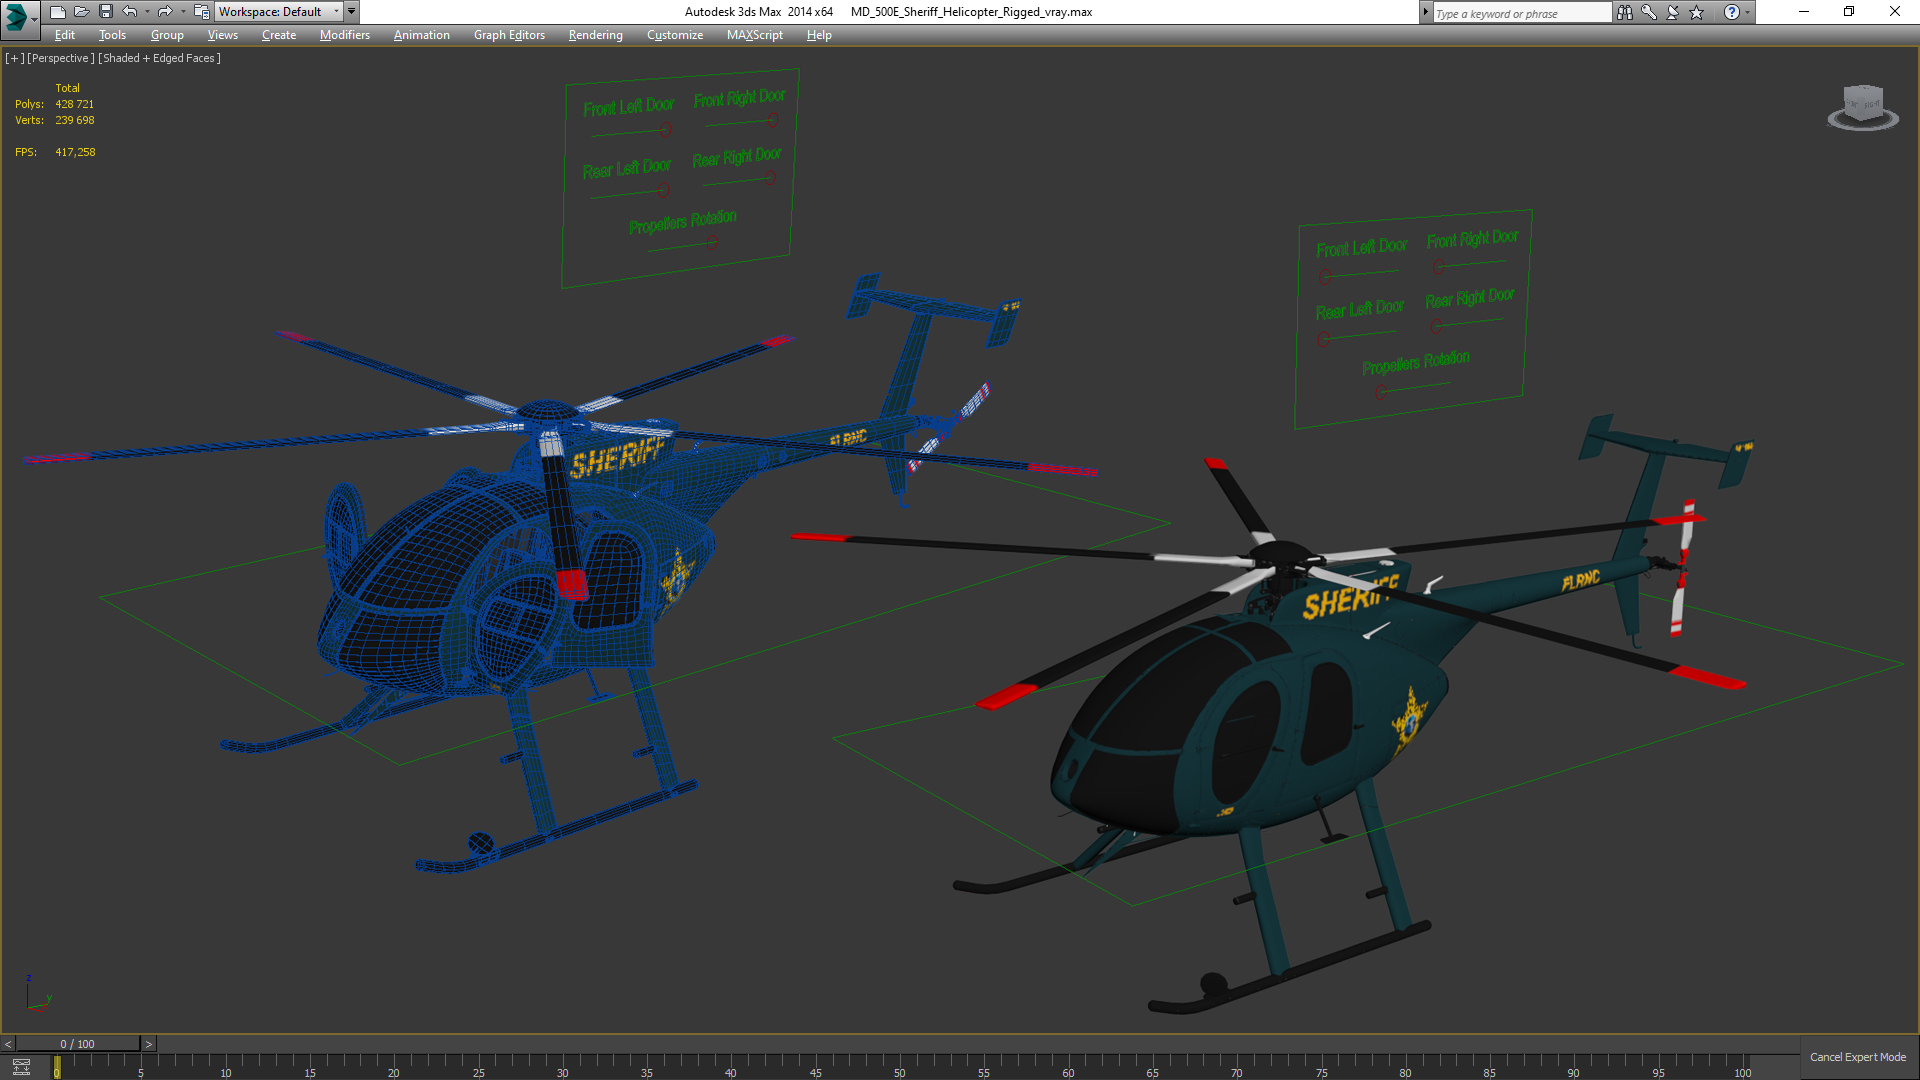1920x1080 pixels.
Task: Click the FPS value 417,258
Action: 75,152
